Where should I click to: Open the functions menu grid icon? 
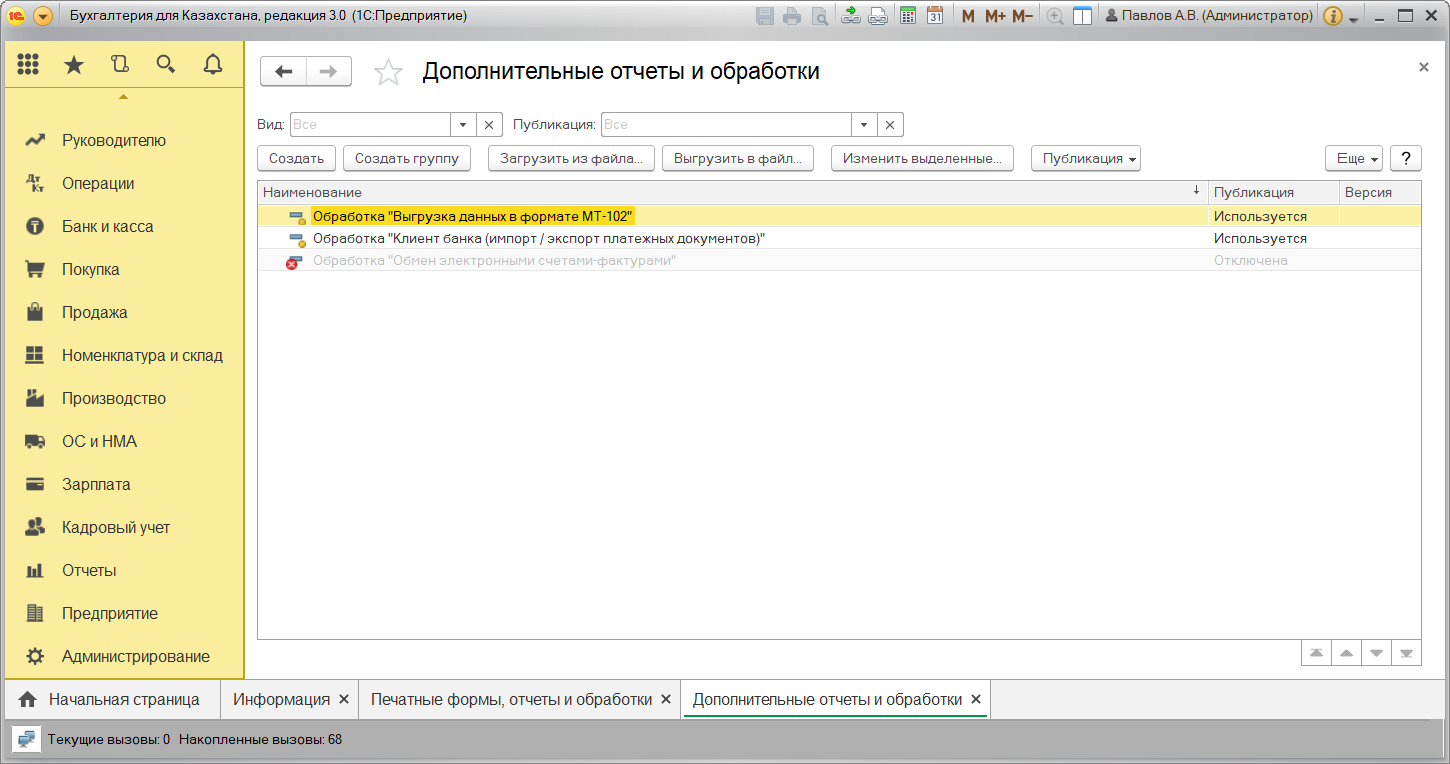28,65
